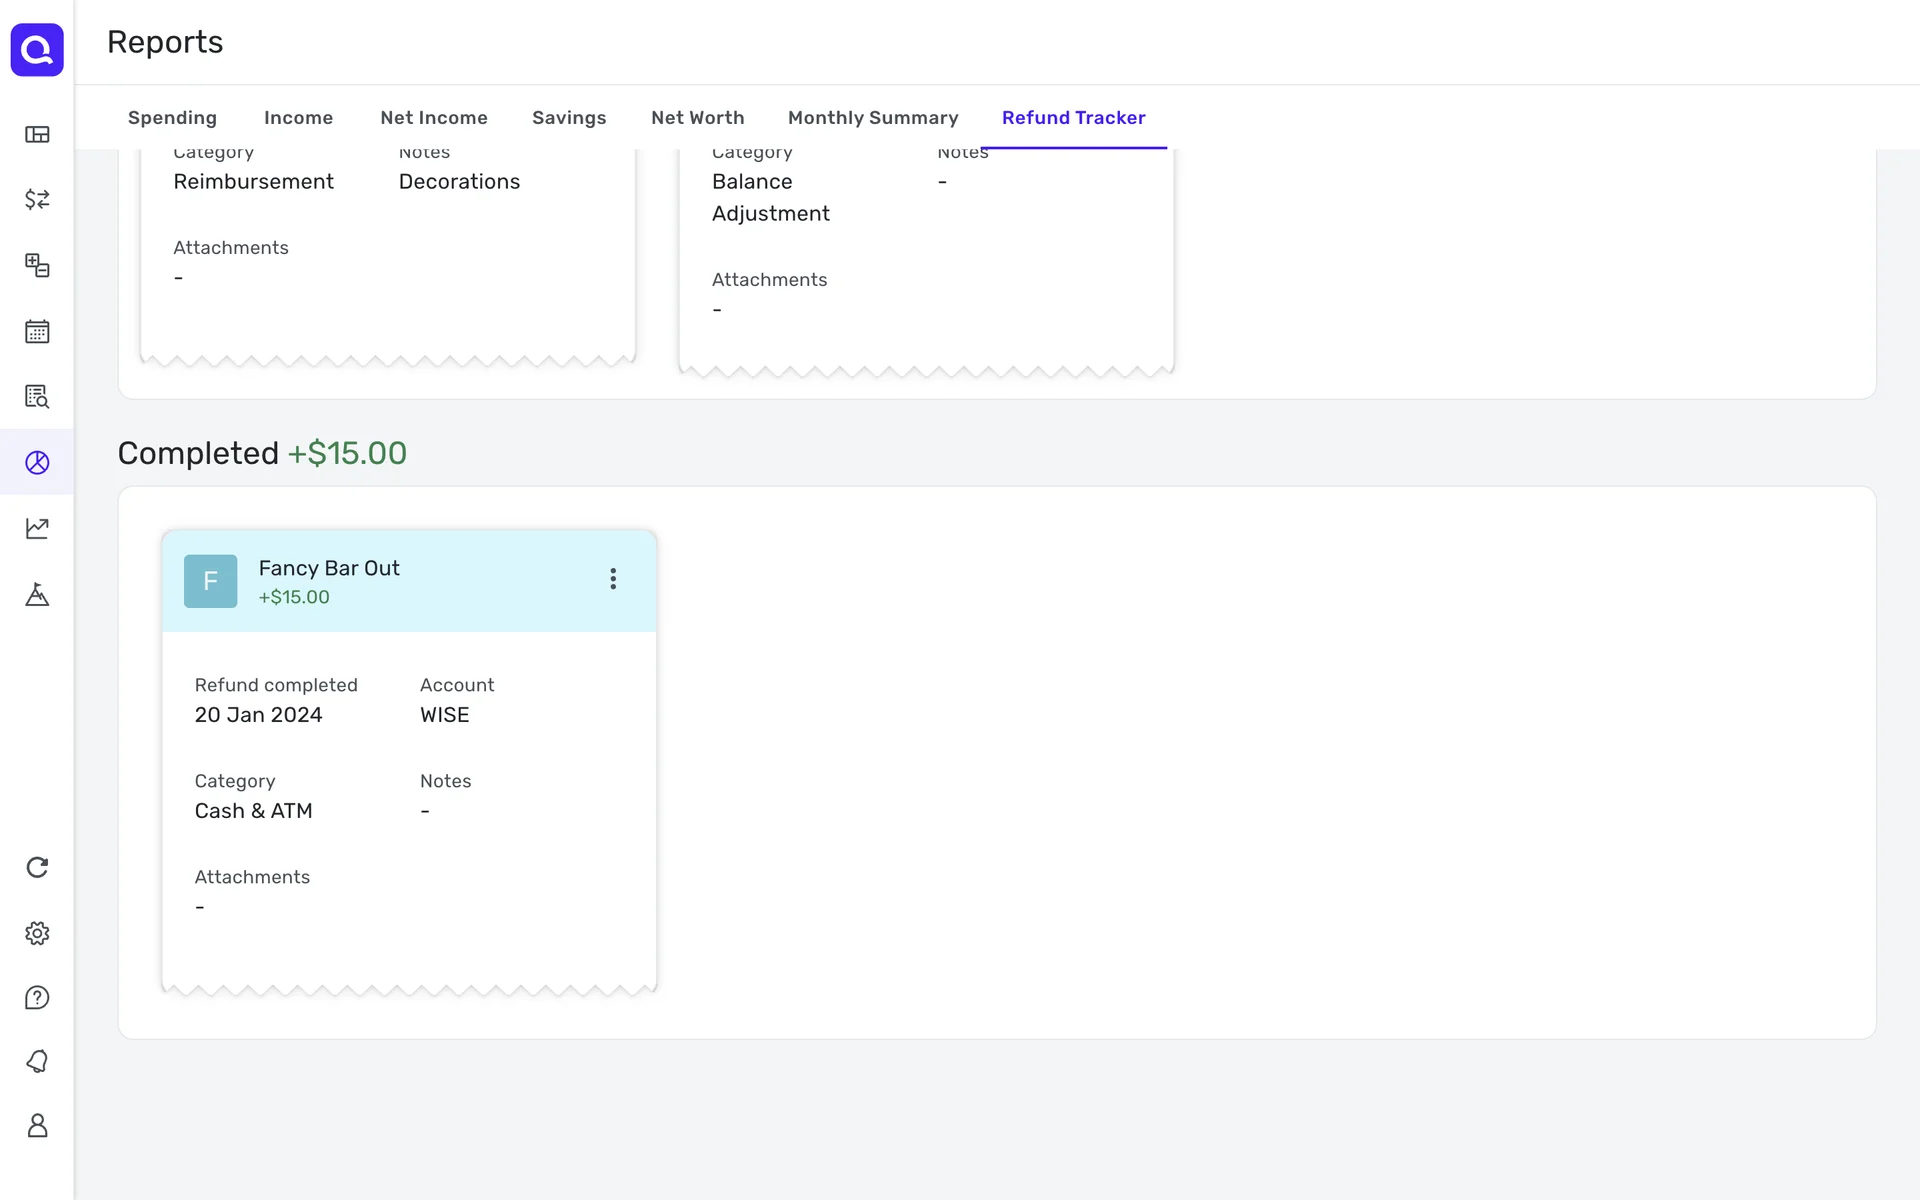The image size is (1920, 1200).
Task: Switch to the Spending tab
Action: point(172,118)
